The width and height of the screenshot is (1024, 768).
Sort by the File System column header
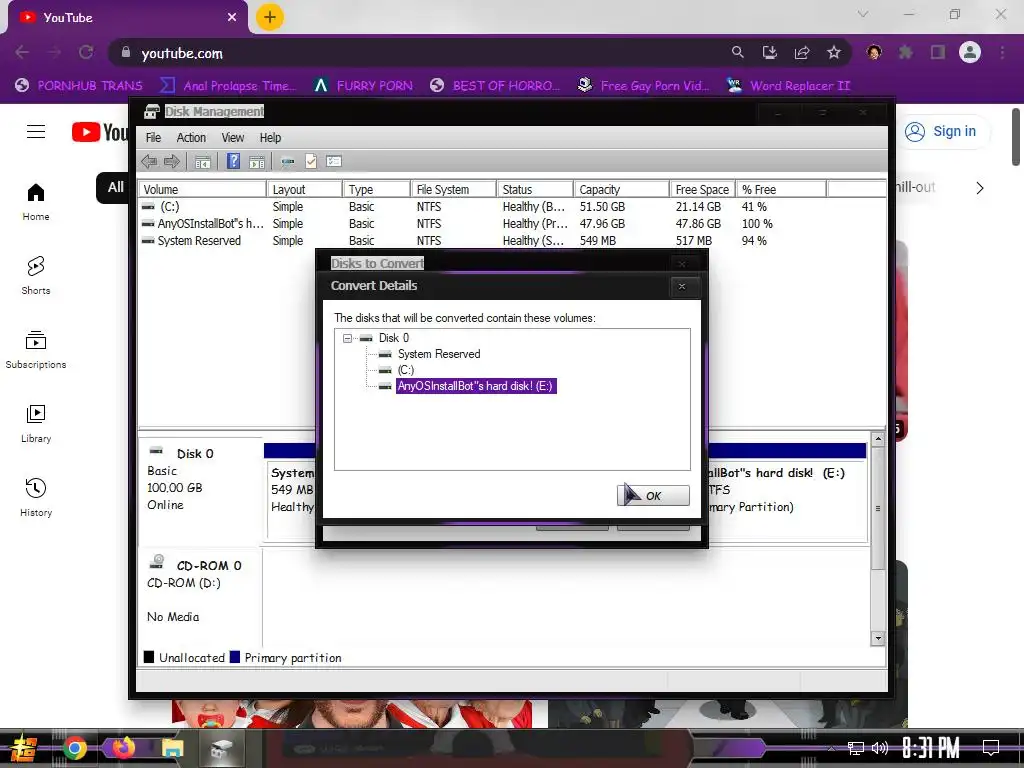[453, 189]
